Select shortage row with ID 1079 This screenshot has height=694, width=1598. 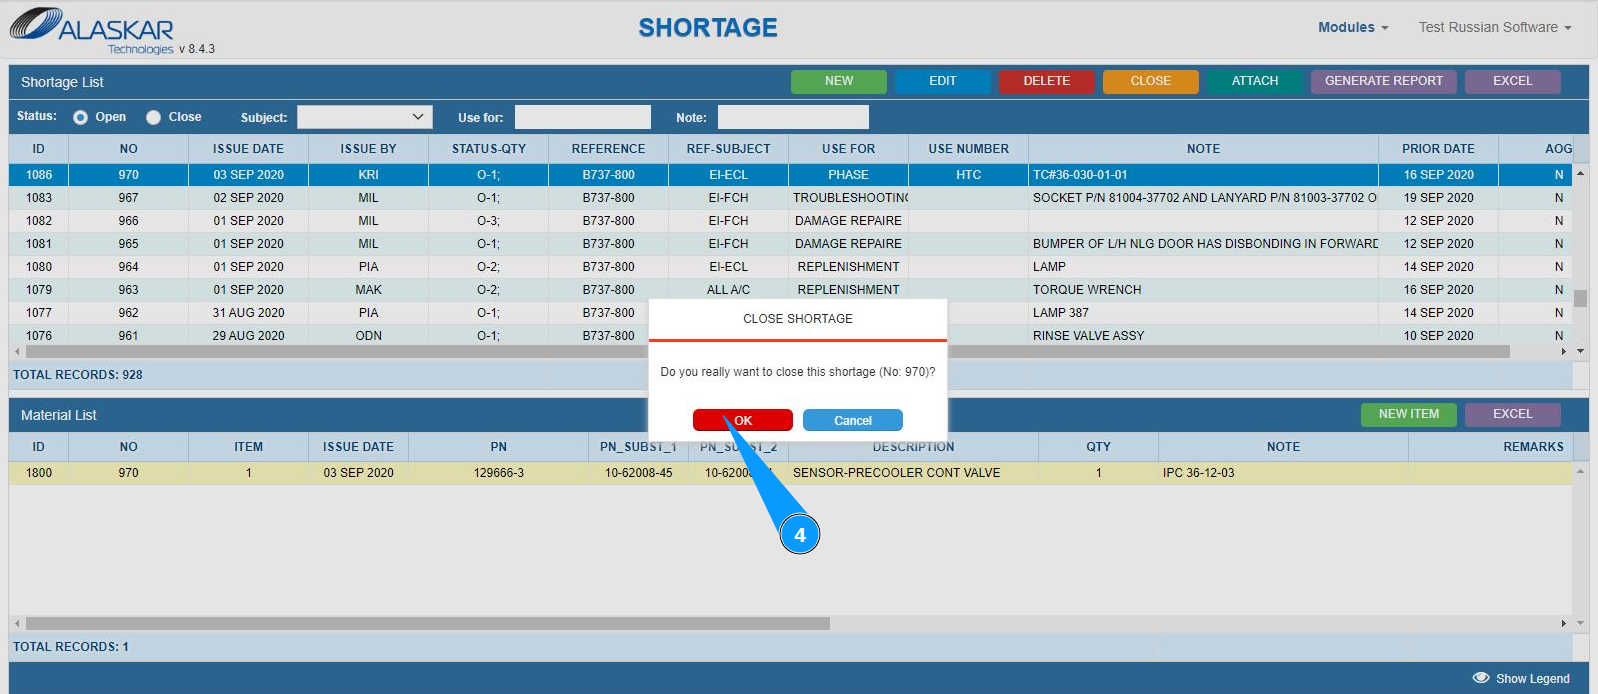coord(790,290)
